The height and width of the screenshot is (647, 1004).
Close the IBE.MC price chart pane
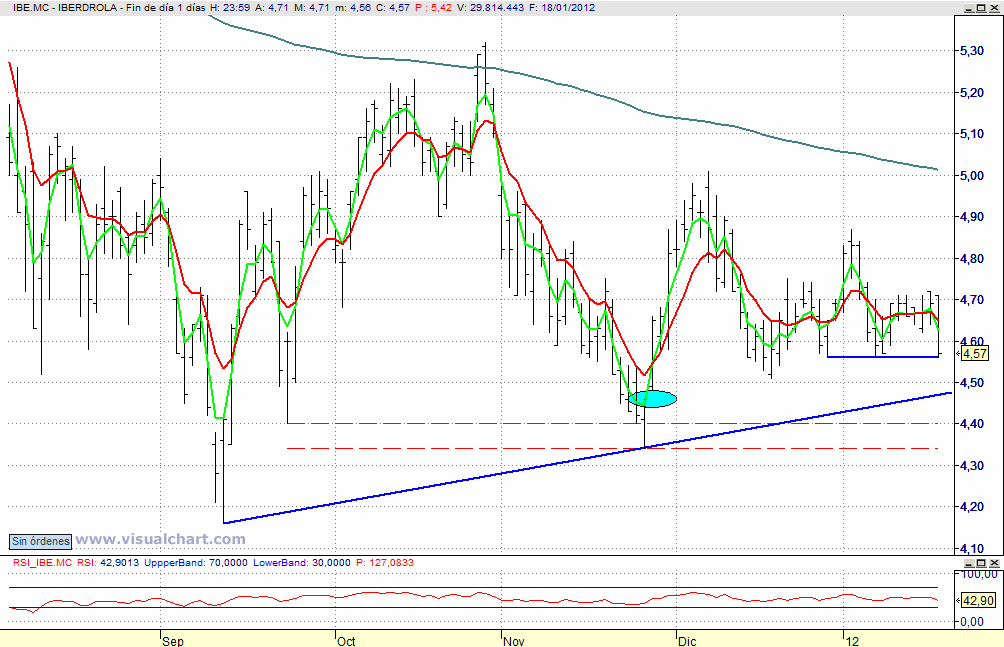coord(994,8)
